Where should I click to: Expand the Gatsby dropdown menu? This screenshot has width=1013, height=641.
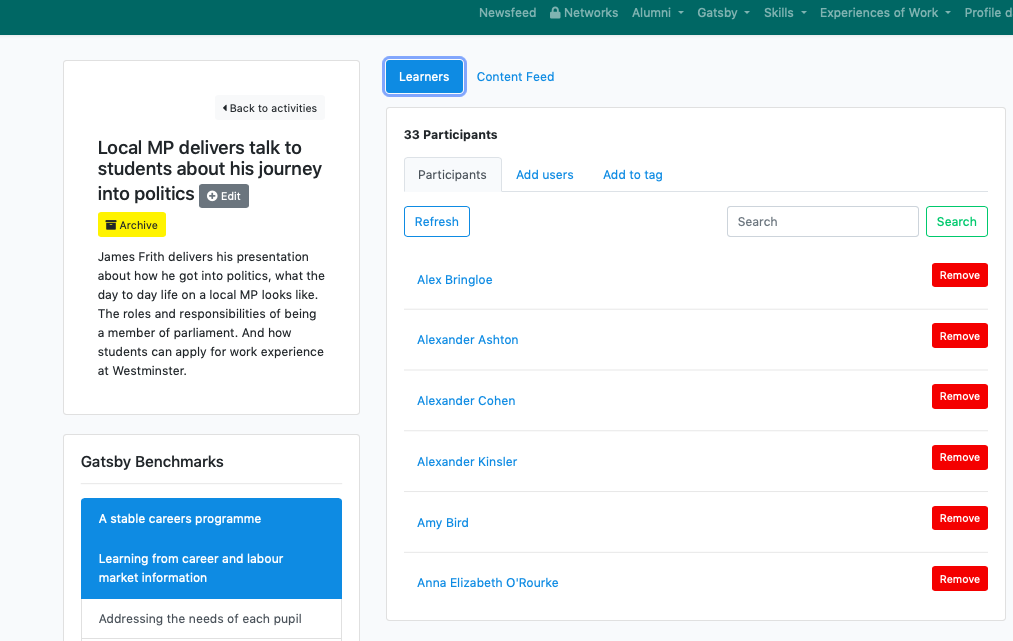724,13
